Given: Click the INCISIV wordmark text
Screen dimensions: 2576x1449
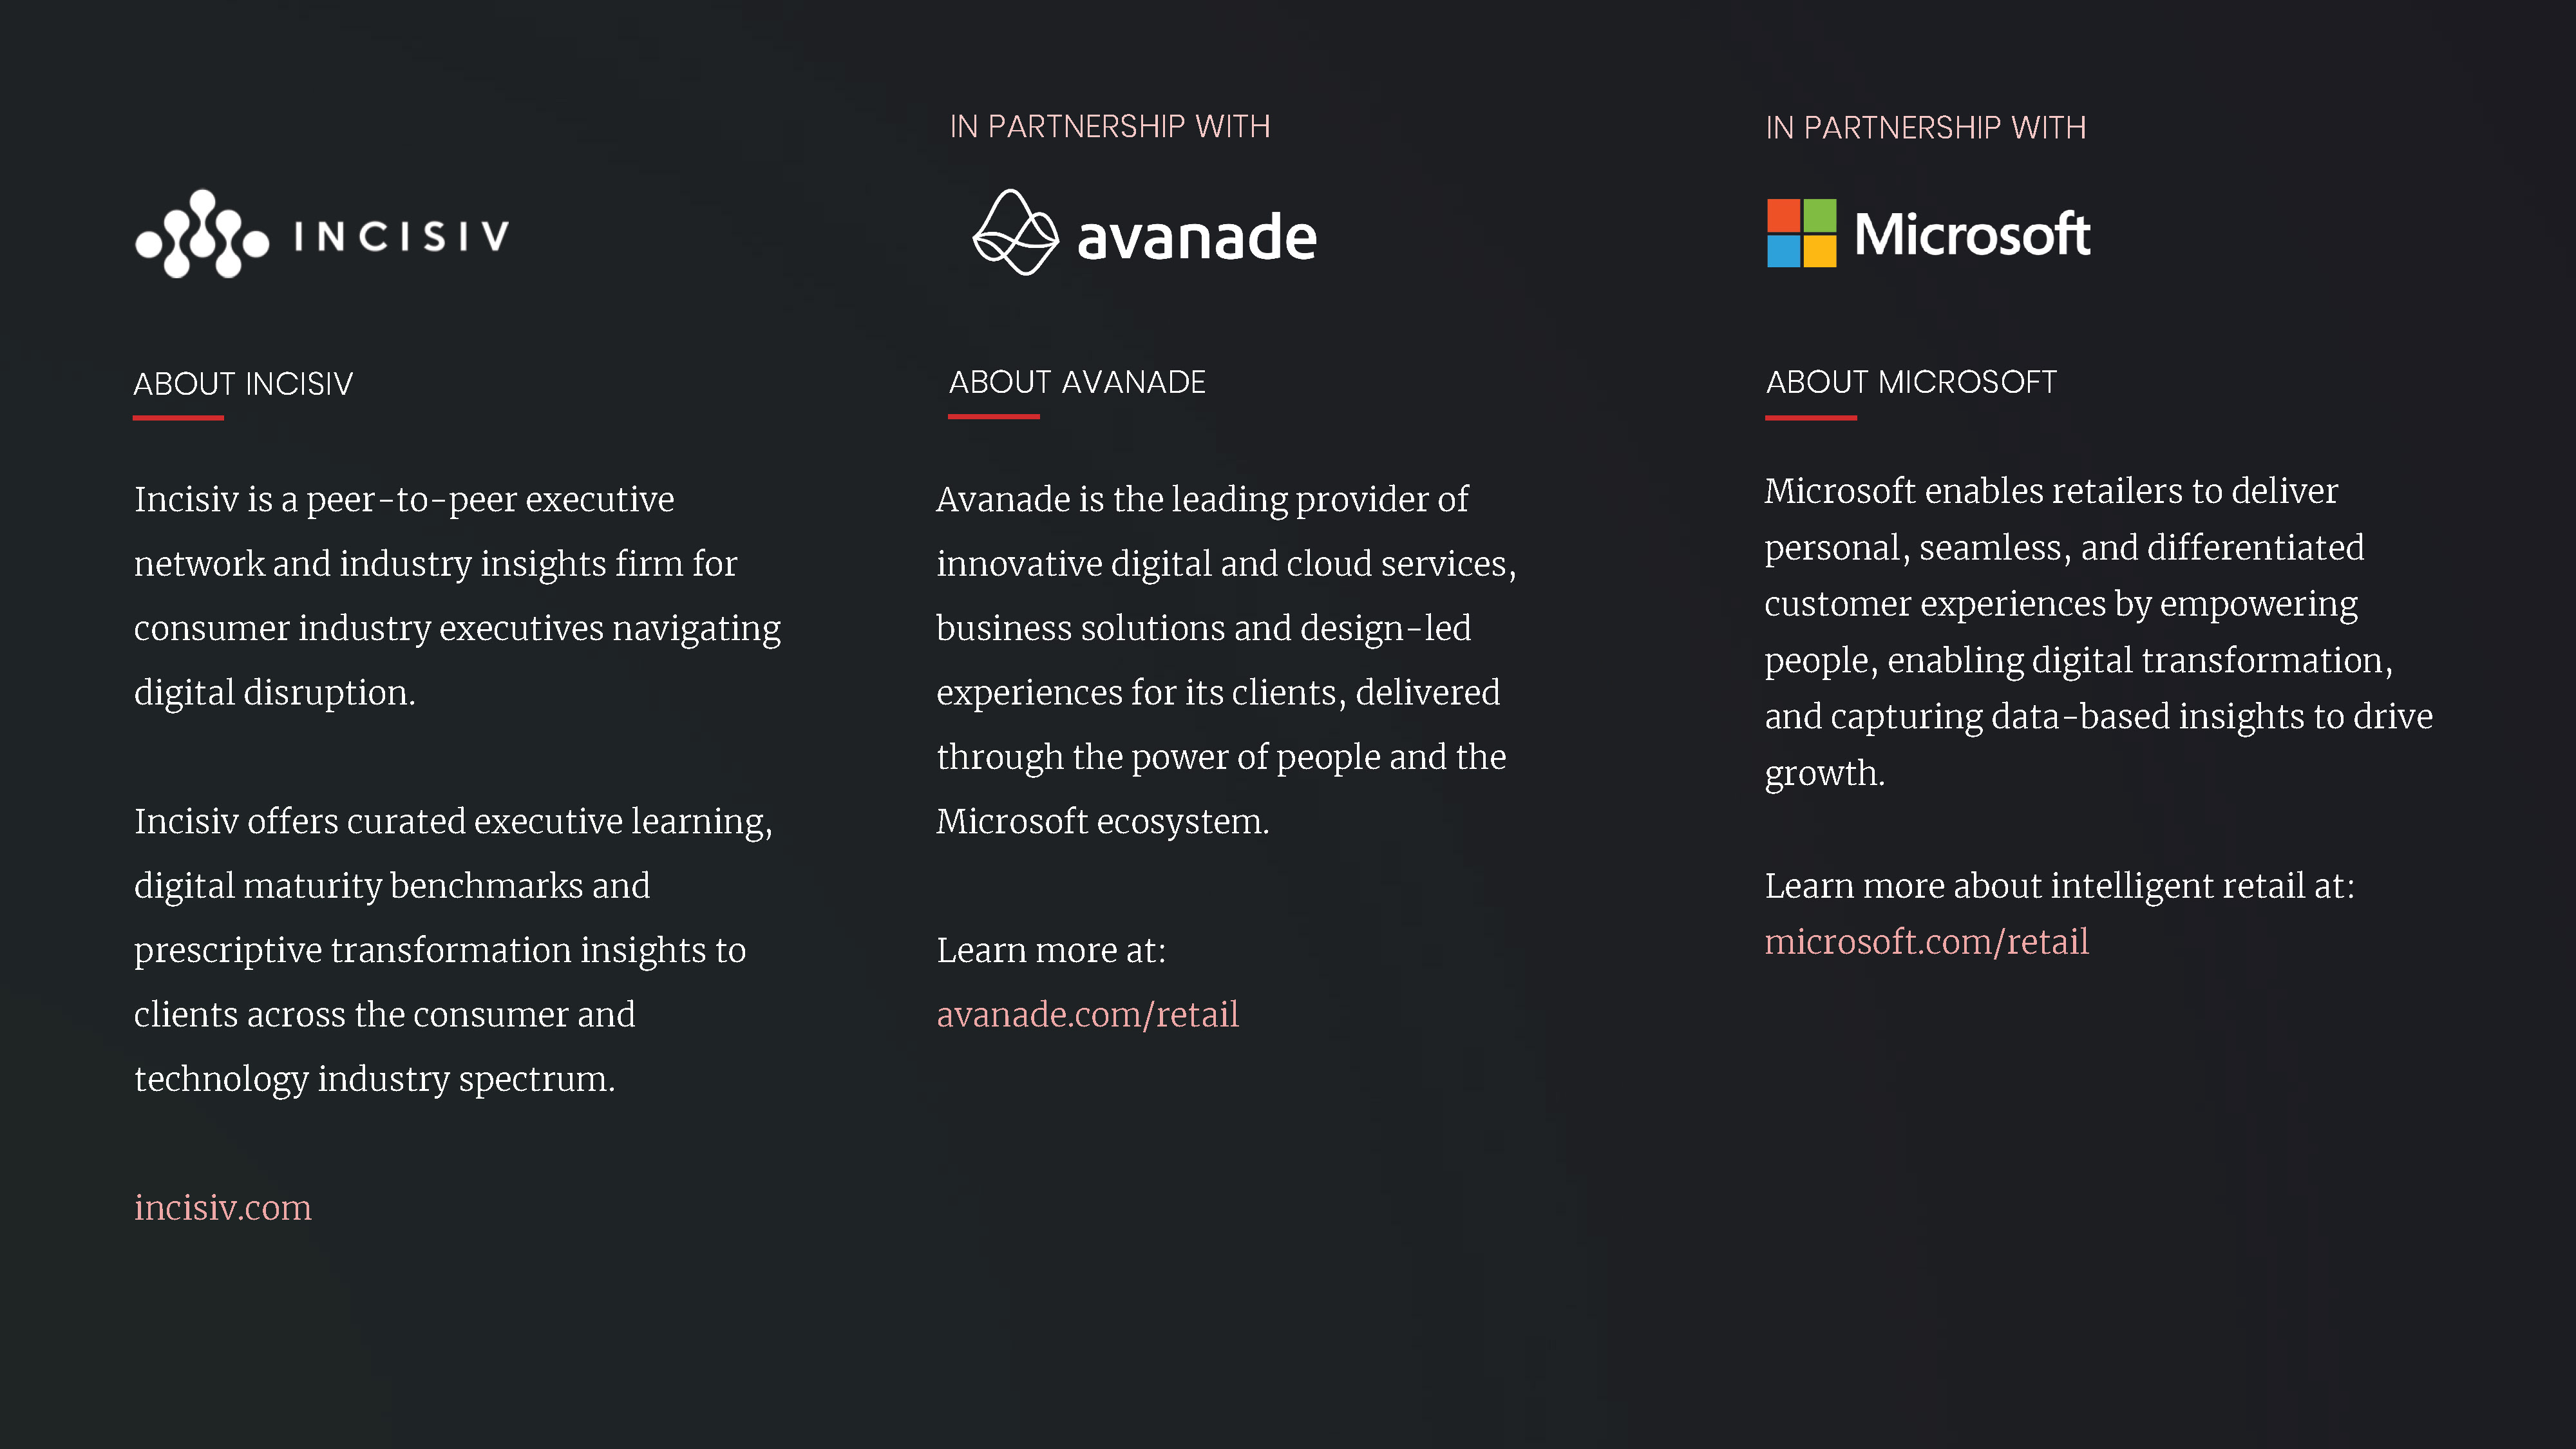Looking at the screenshot, I should point(402,237).
